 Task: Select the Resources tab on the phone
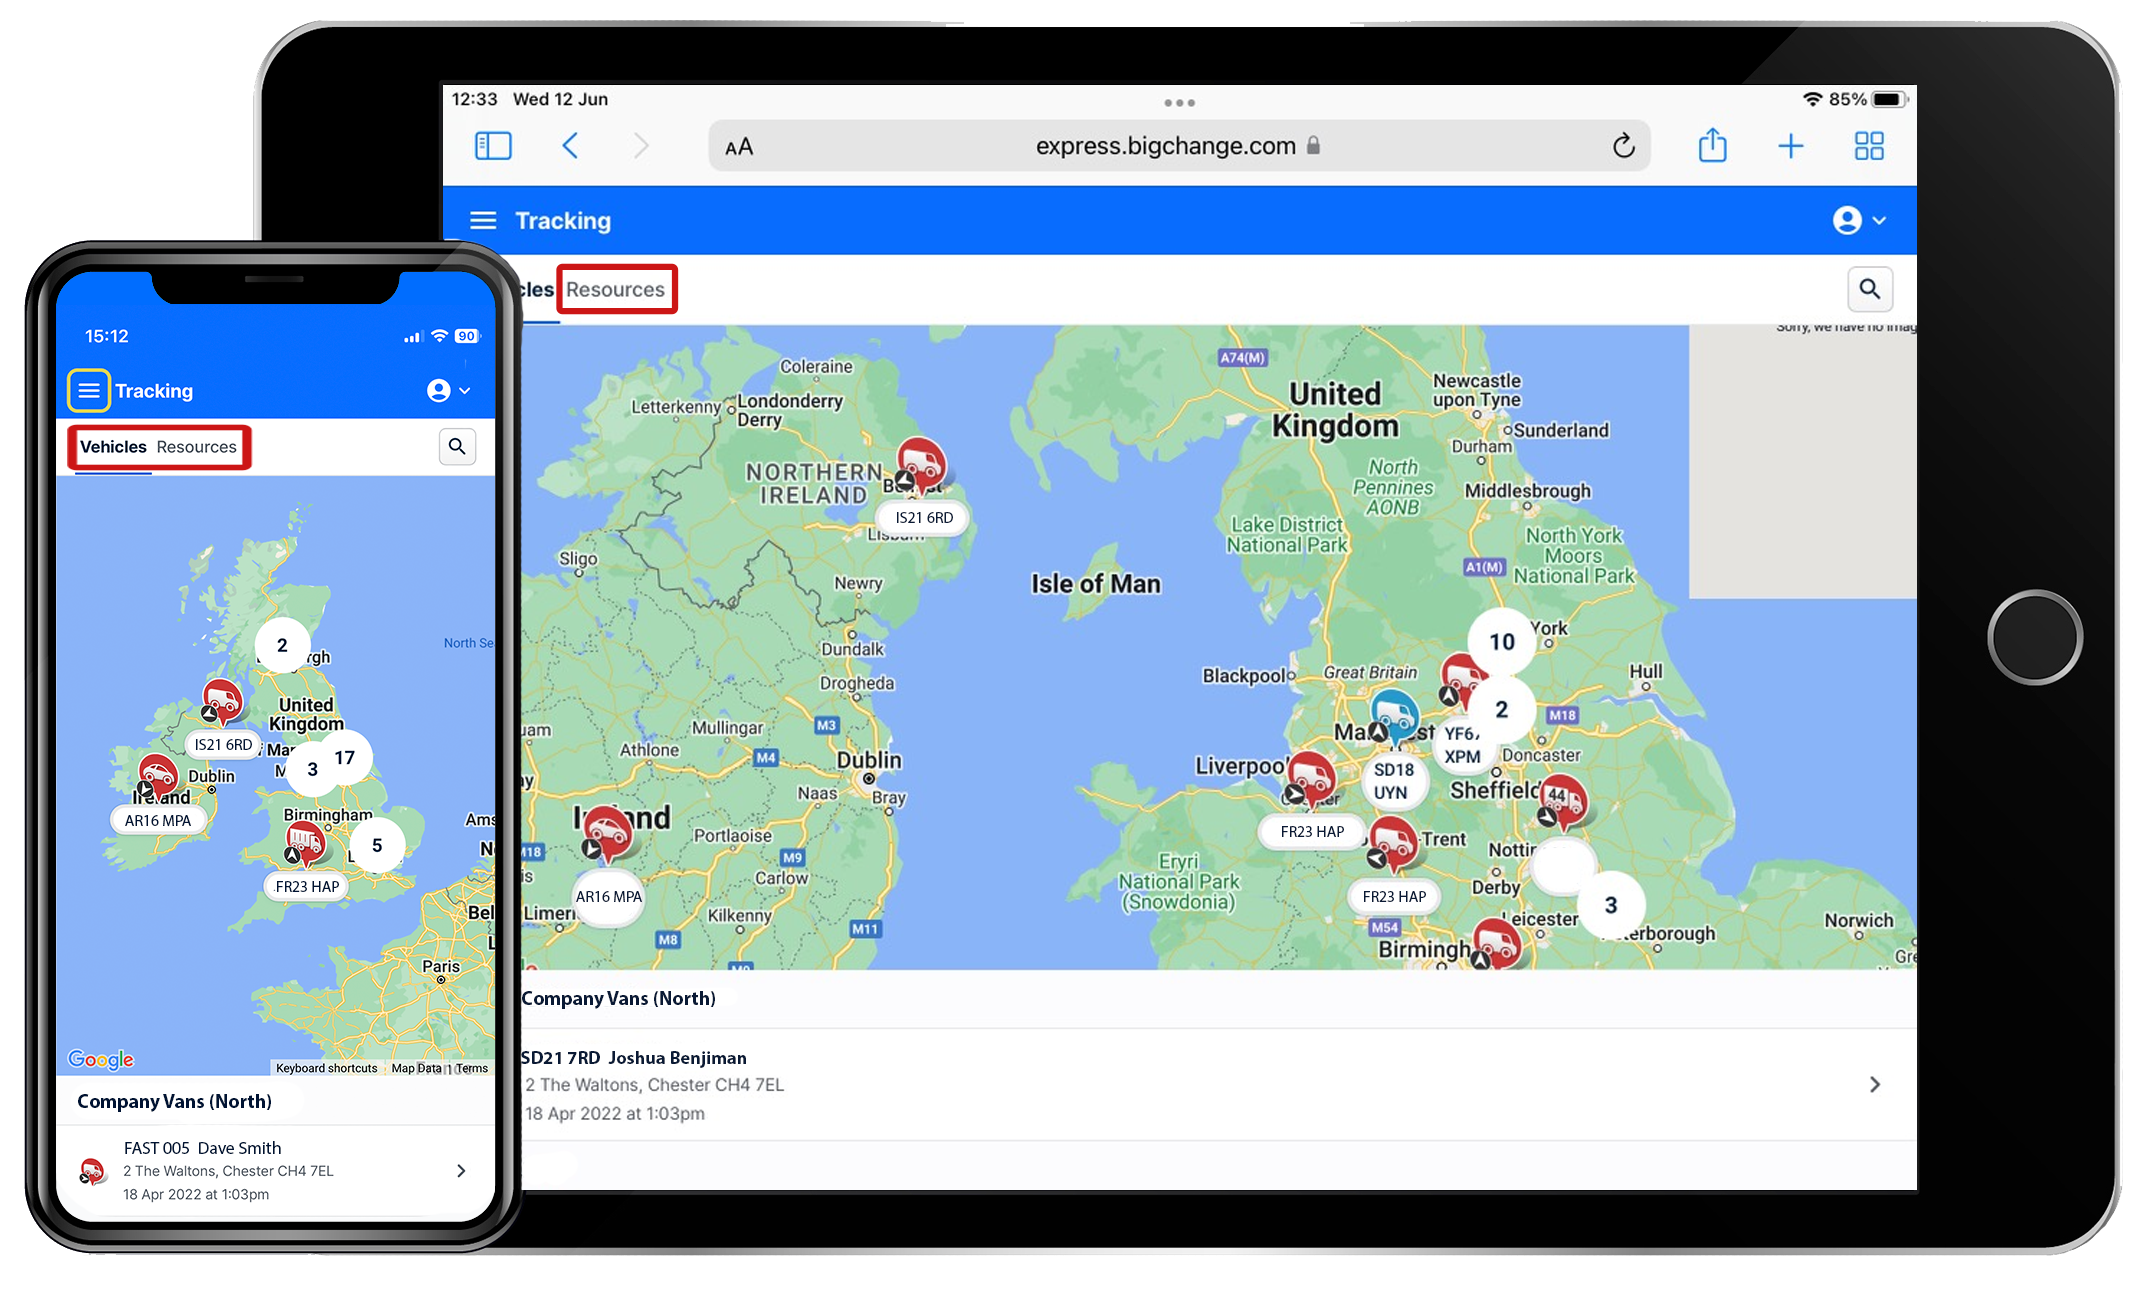tap(196, 447)
